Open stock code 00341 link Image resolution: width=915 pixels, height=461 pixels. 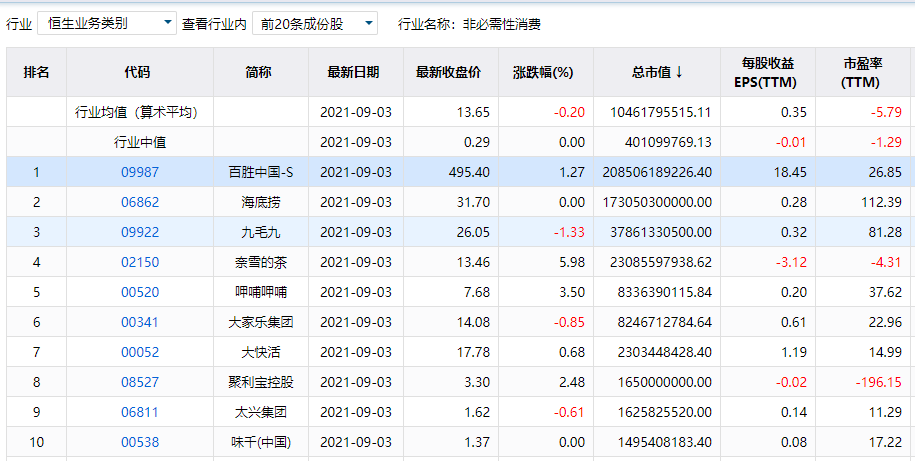[x=140, y=322]
